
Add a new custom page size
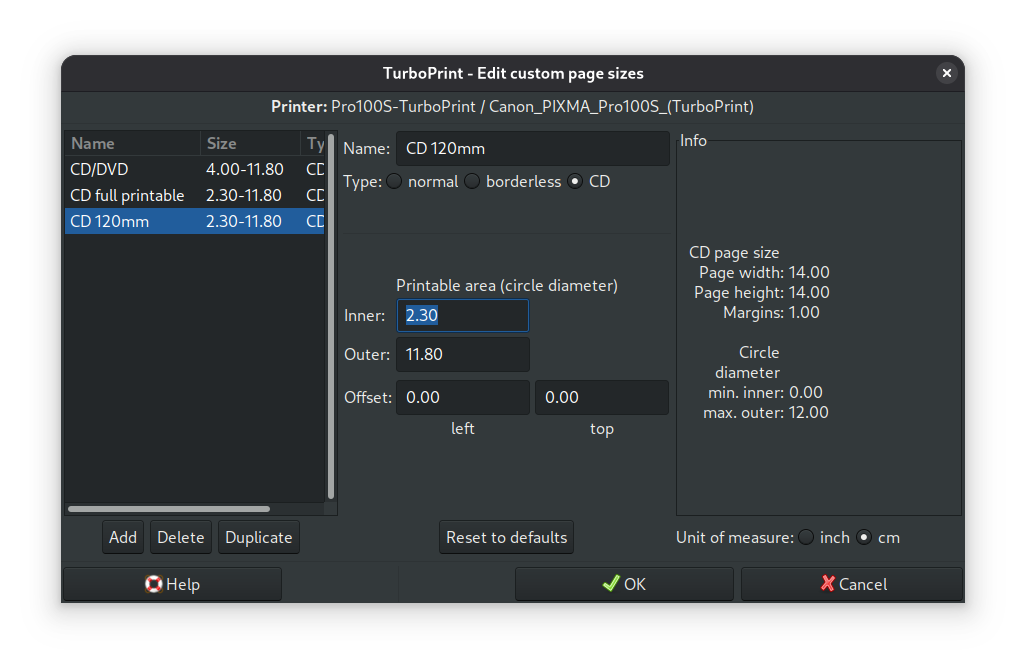click(123, 537)
